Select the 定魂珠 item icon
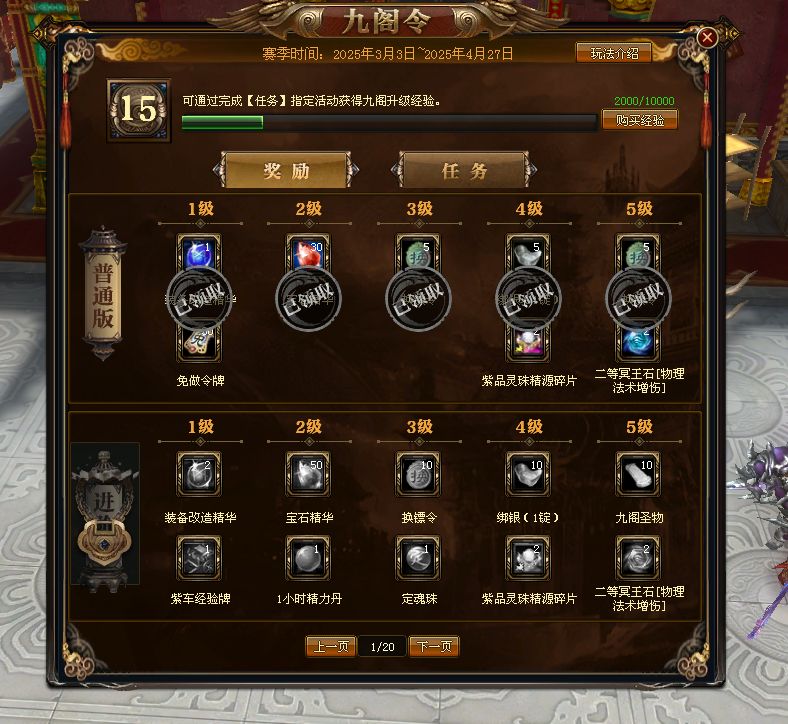The image size is (788, 724). [418, 558]
